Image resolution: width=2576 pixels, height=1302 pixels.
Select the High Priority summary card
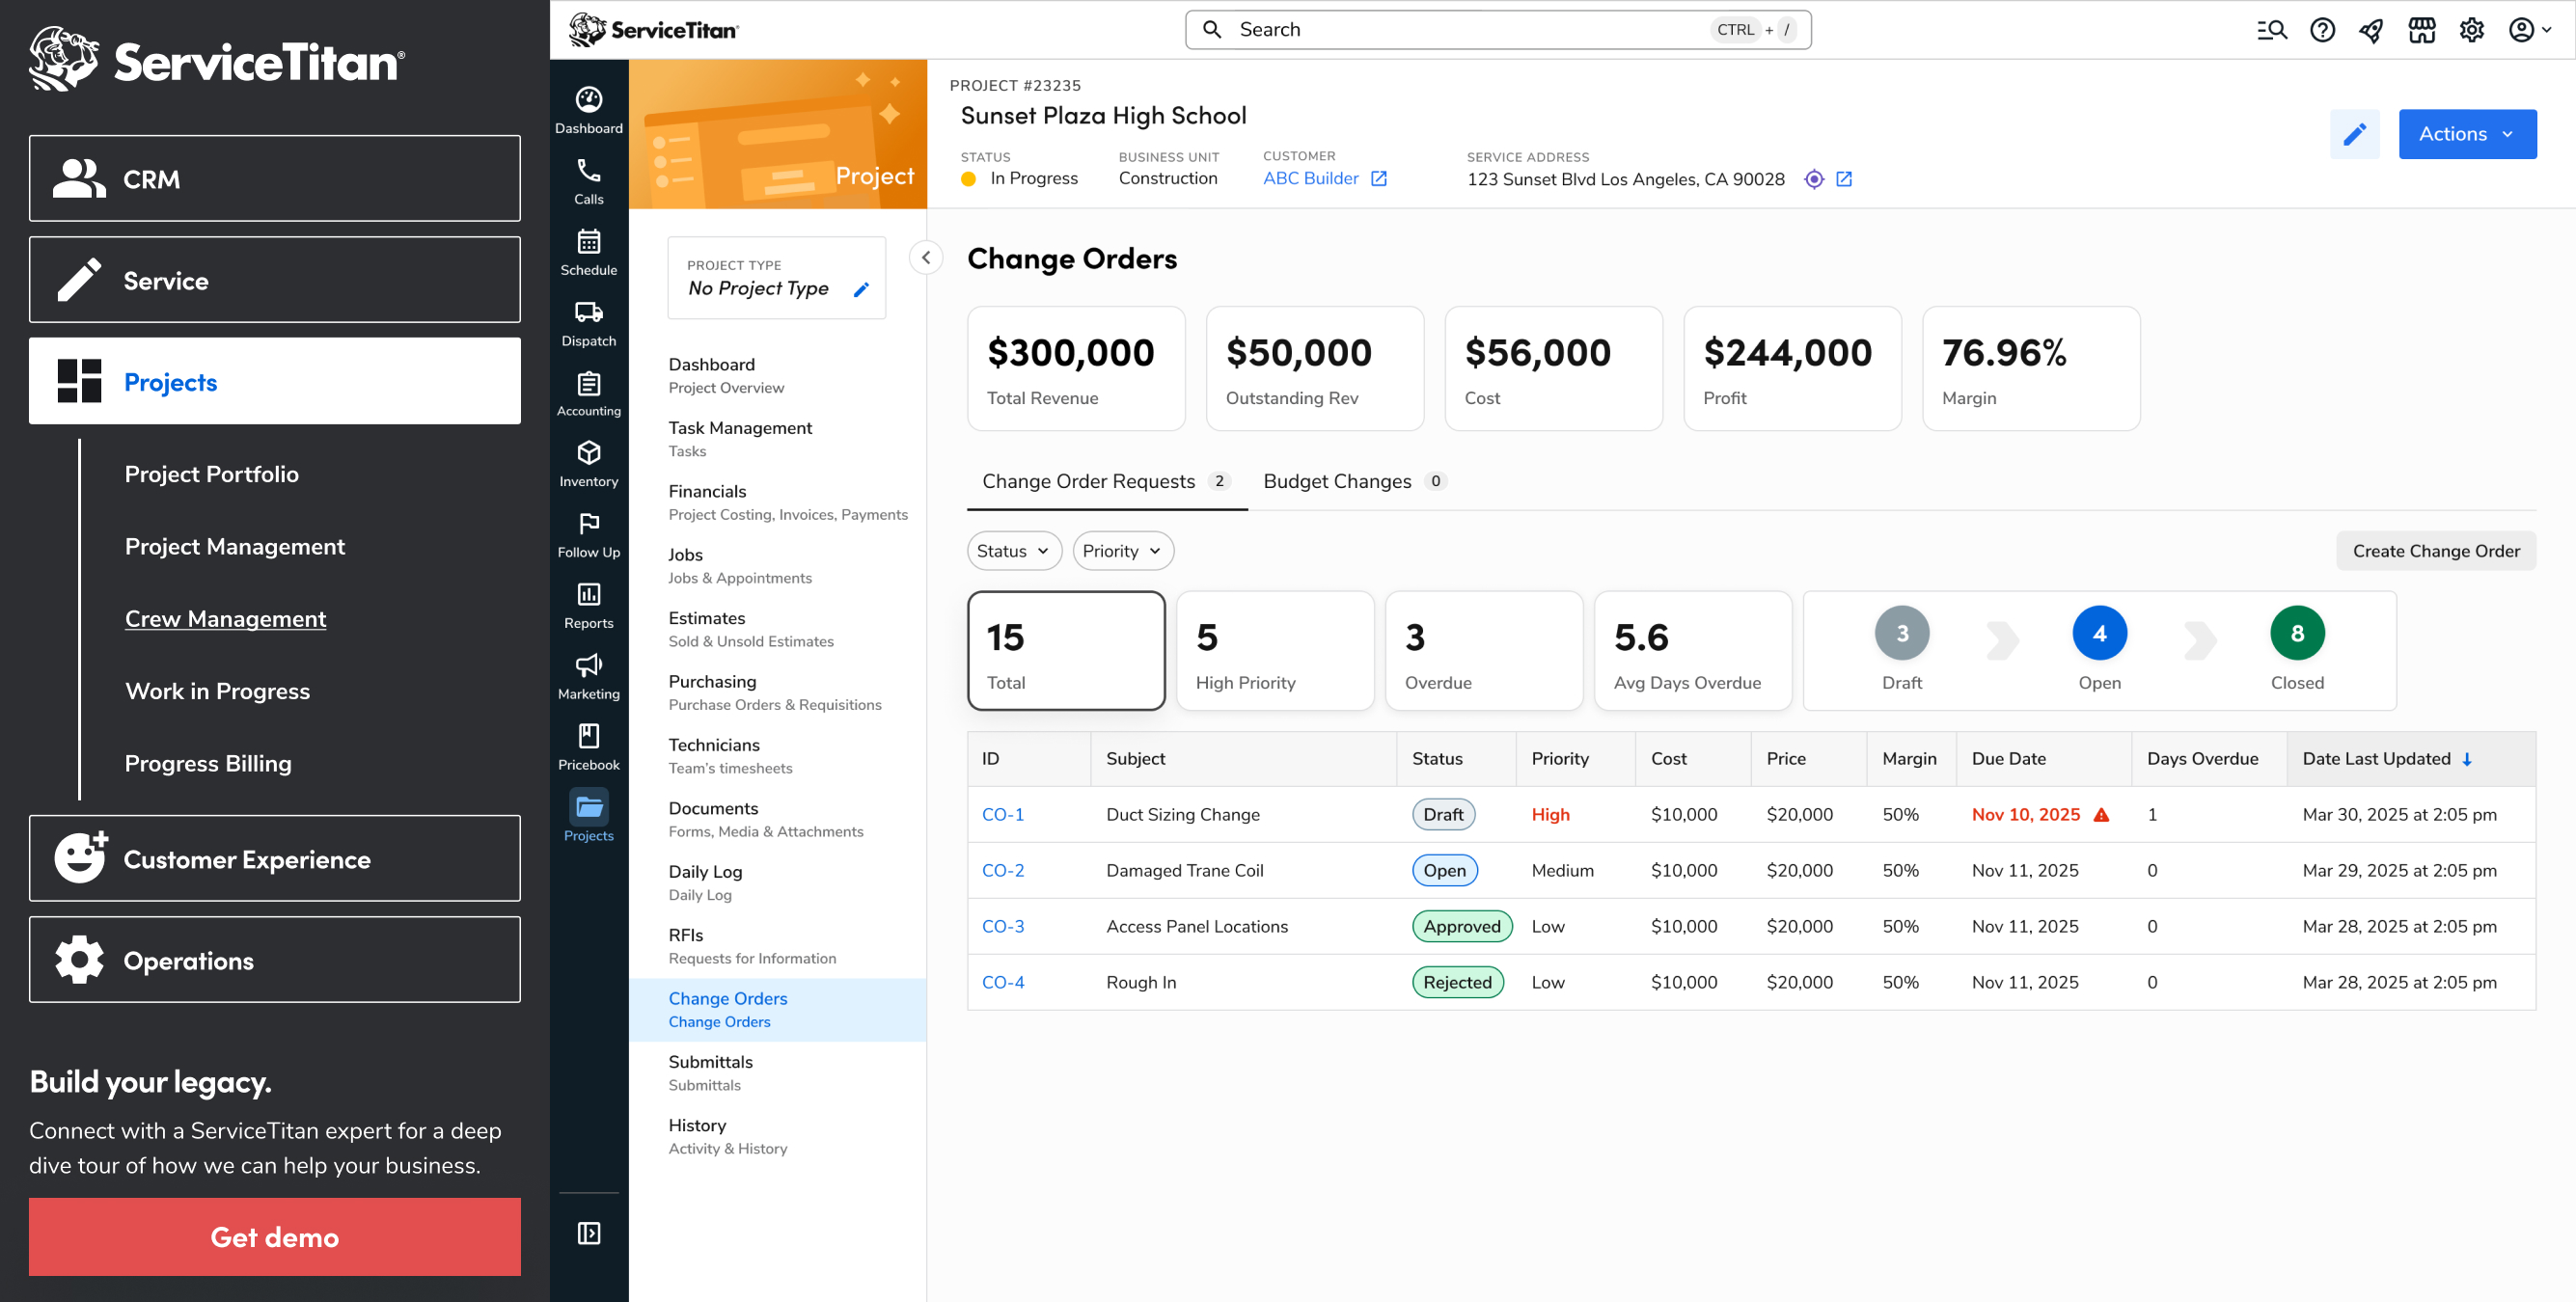(x=1274, y=650)
